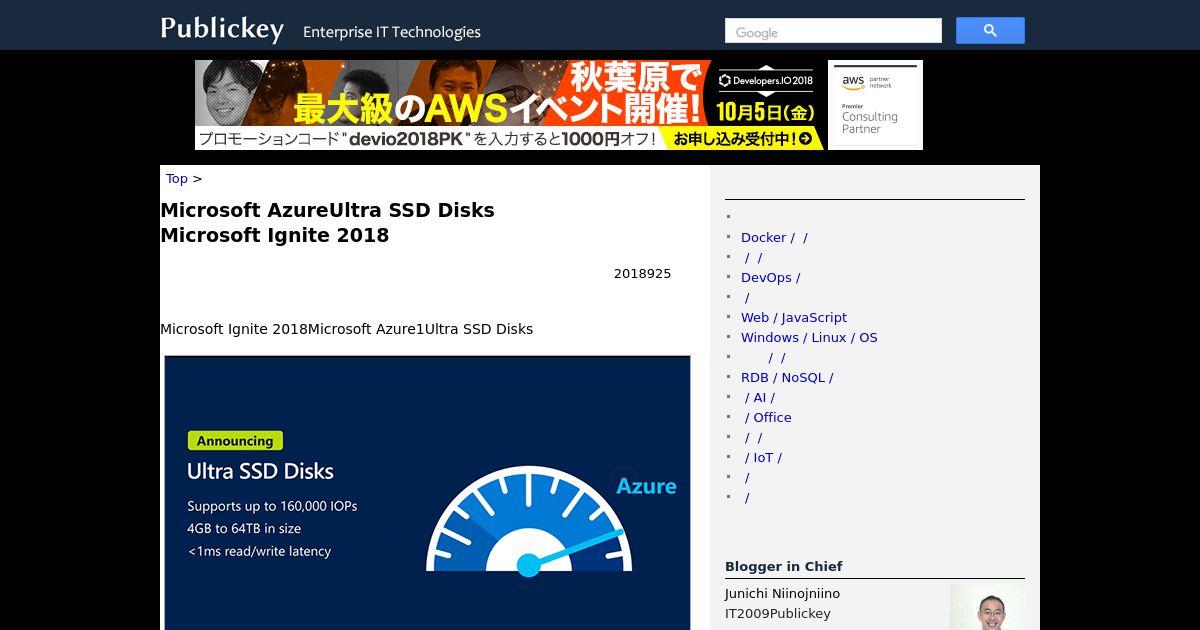The width and height of the screenshot is (1200, 630).
Task: Open the AI category link
Action: pyautogui.click(x=759, y=398)
